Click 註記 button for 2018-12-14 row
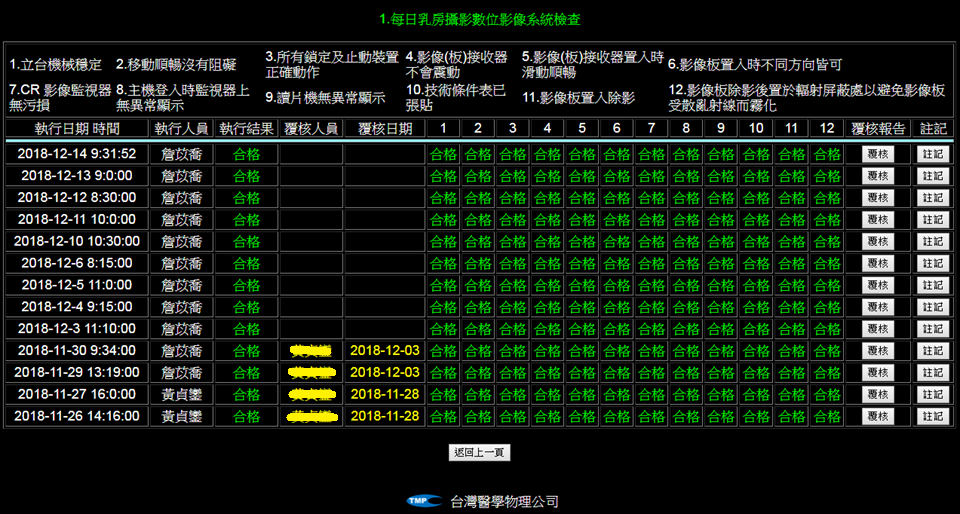Viewport: 960px width, 514px height. pos(931,154)
